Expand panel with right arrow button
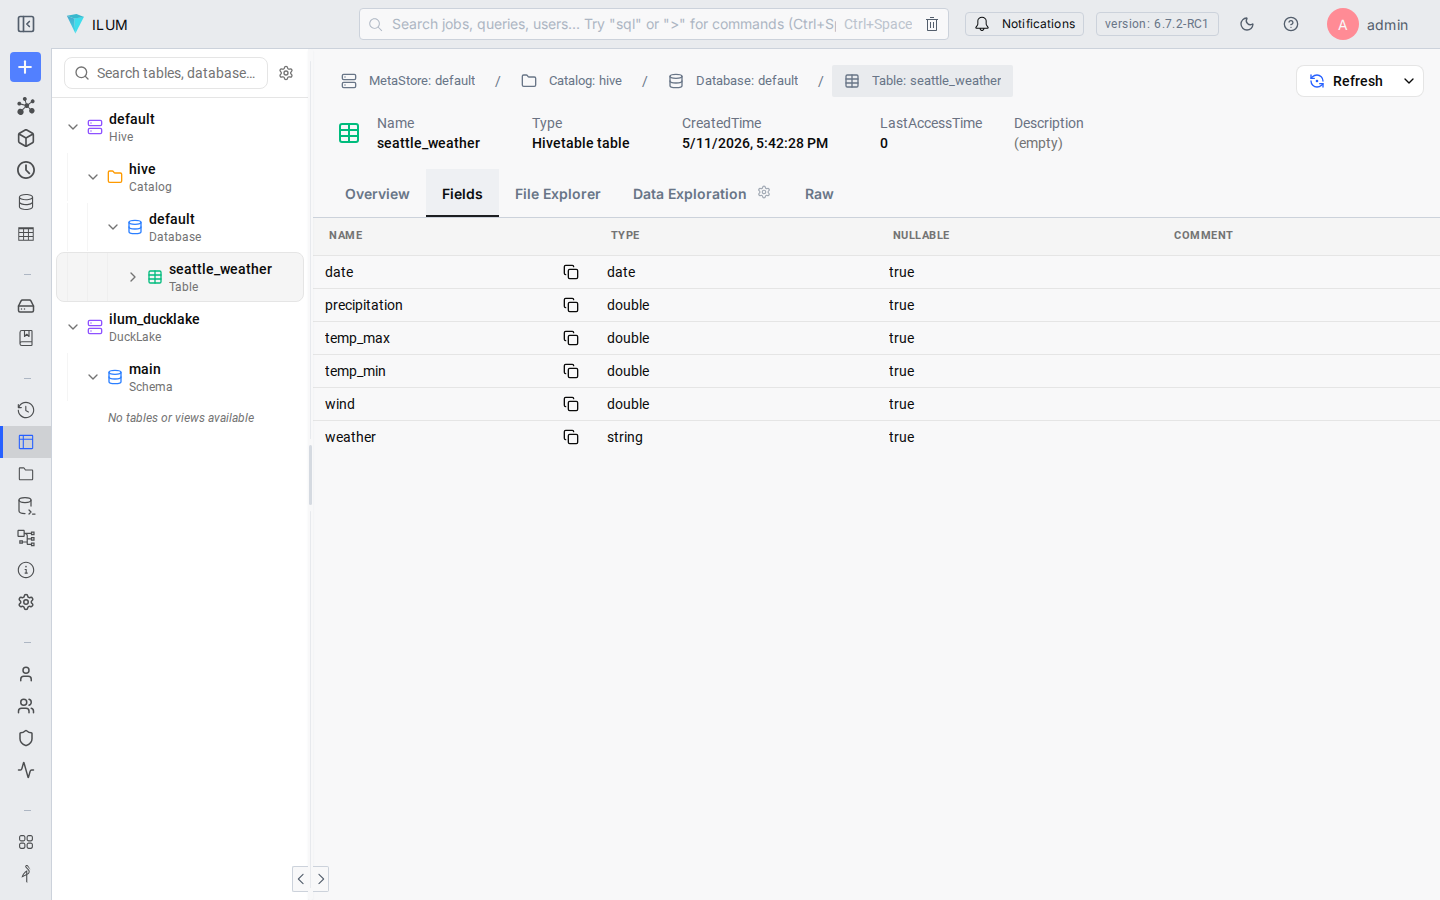The height and width of the screenshot is (900, 1440). pos(321,879)
